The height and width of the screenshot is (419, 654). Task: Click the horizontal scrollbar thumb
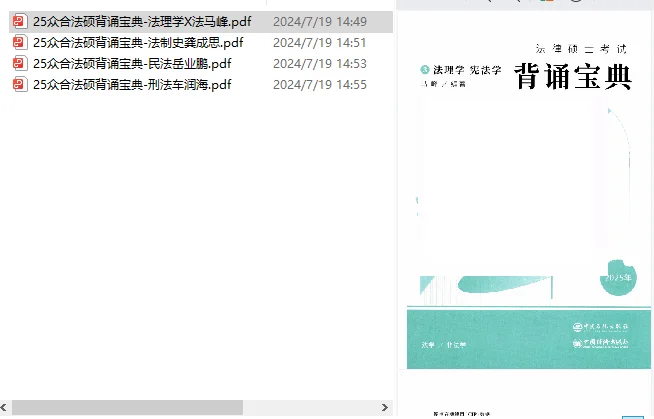pyautogui.click(x=127, y=407)
